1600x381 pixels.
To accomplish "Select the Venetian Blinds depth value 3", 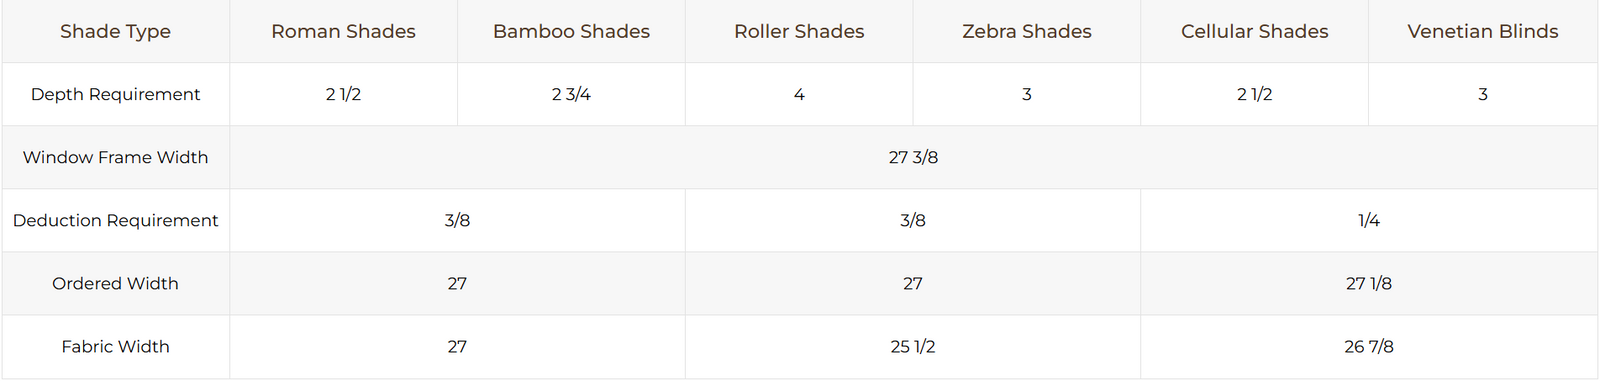I will click(x=1483, y=94).
